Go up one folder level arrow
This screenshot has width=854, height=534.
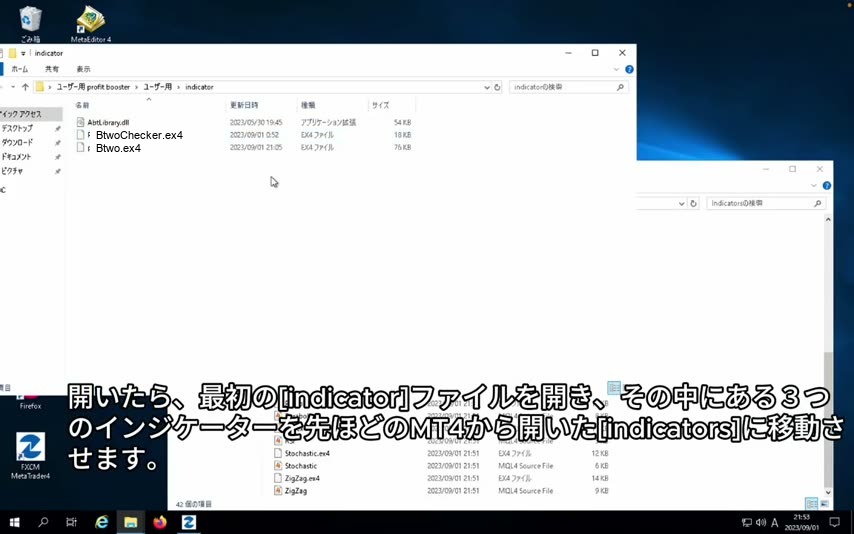(25, 87)
